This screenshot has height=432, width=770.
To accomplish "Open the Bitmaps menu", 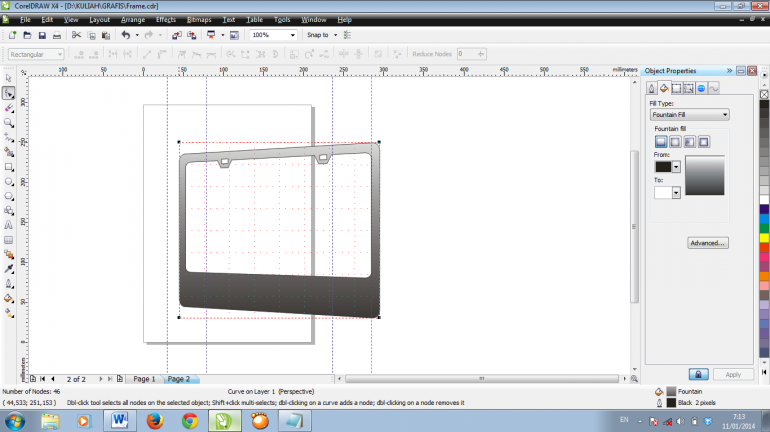I will coord(199,20).
